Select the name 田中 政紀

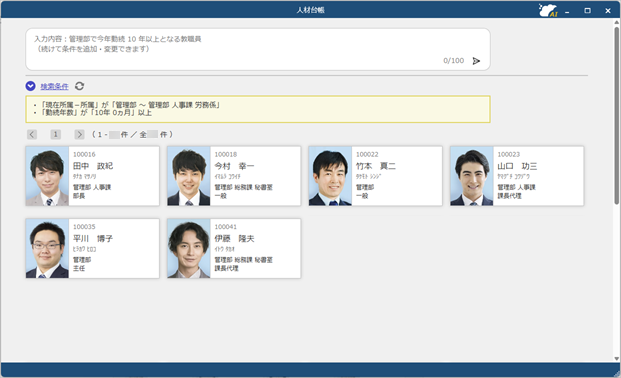(93, 166)
